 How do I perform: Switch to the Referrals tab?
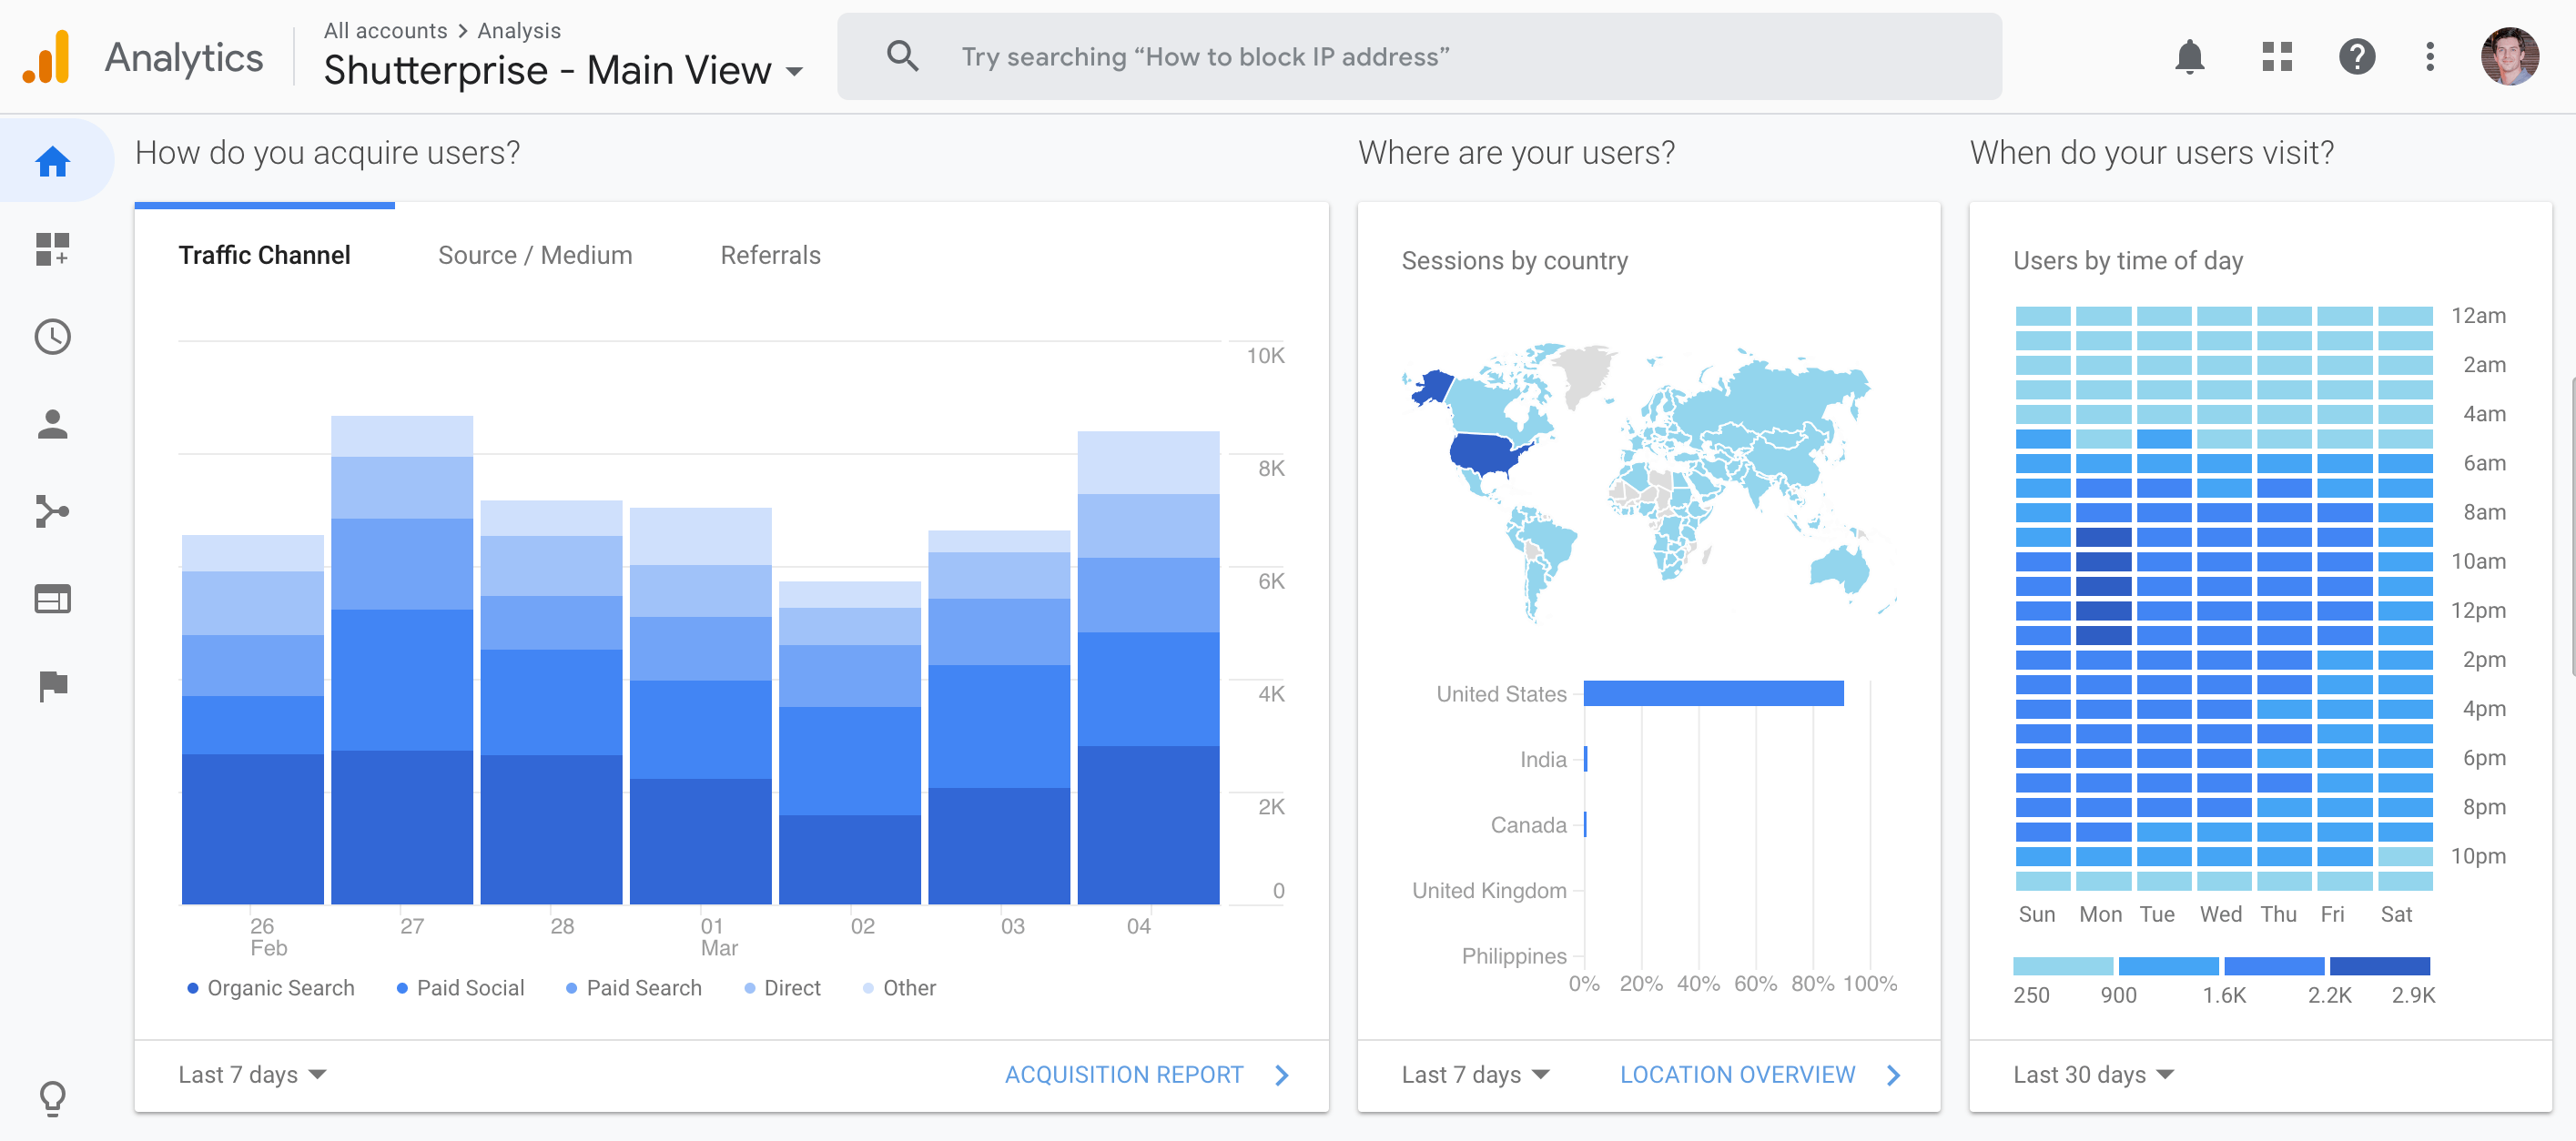[770, 255]
